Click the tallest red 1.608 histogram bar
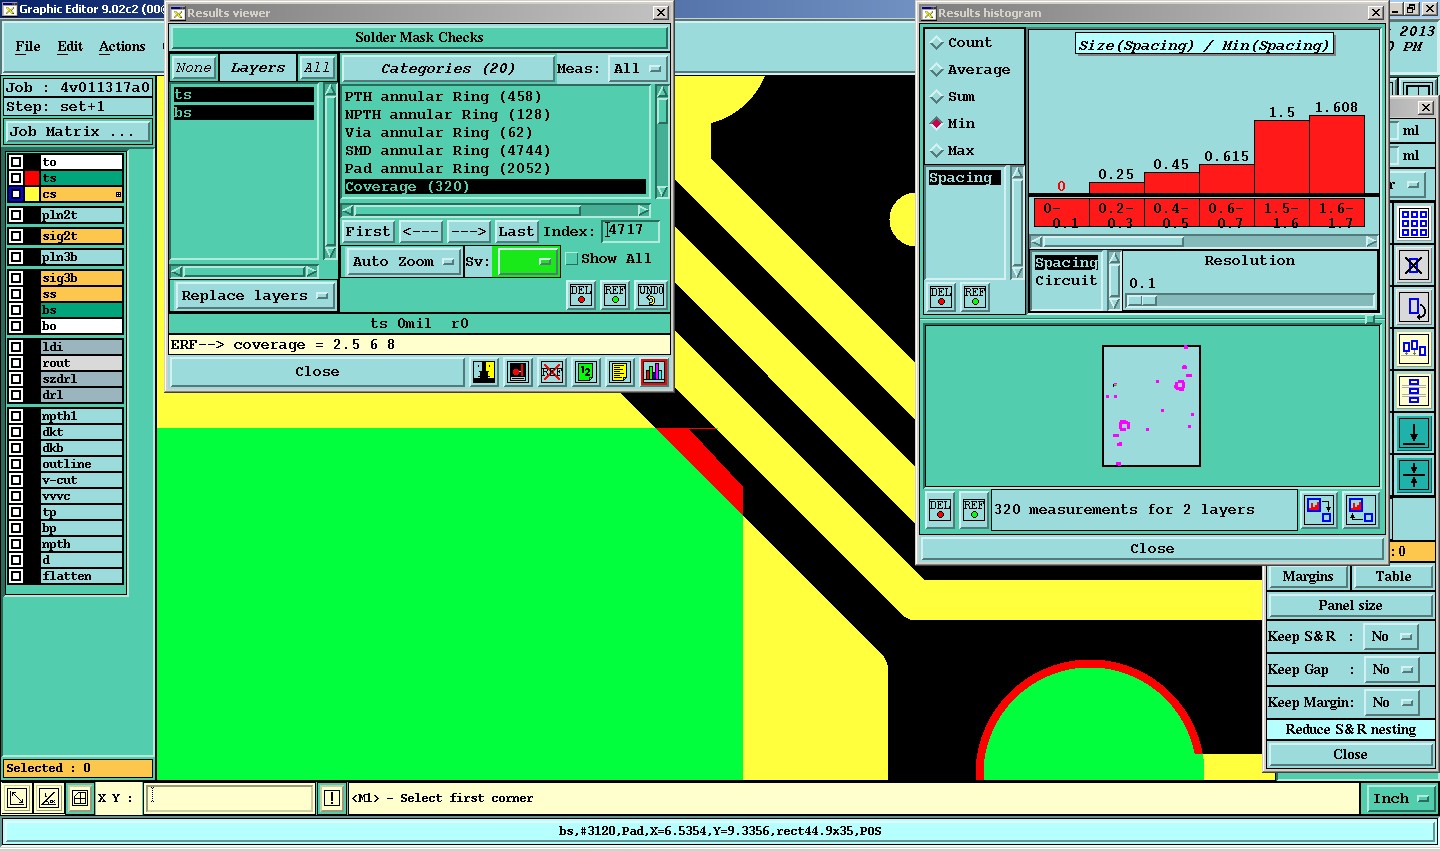 coord(1337,154)
